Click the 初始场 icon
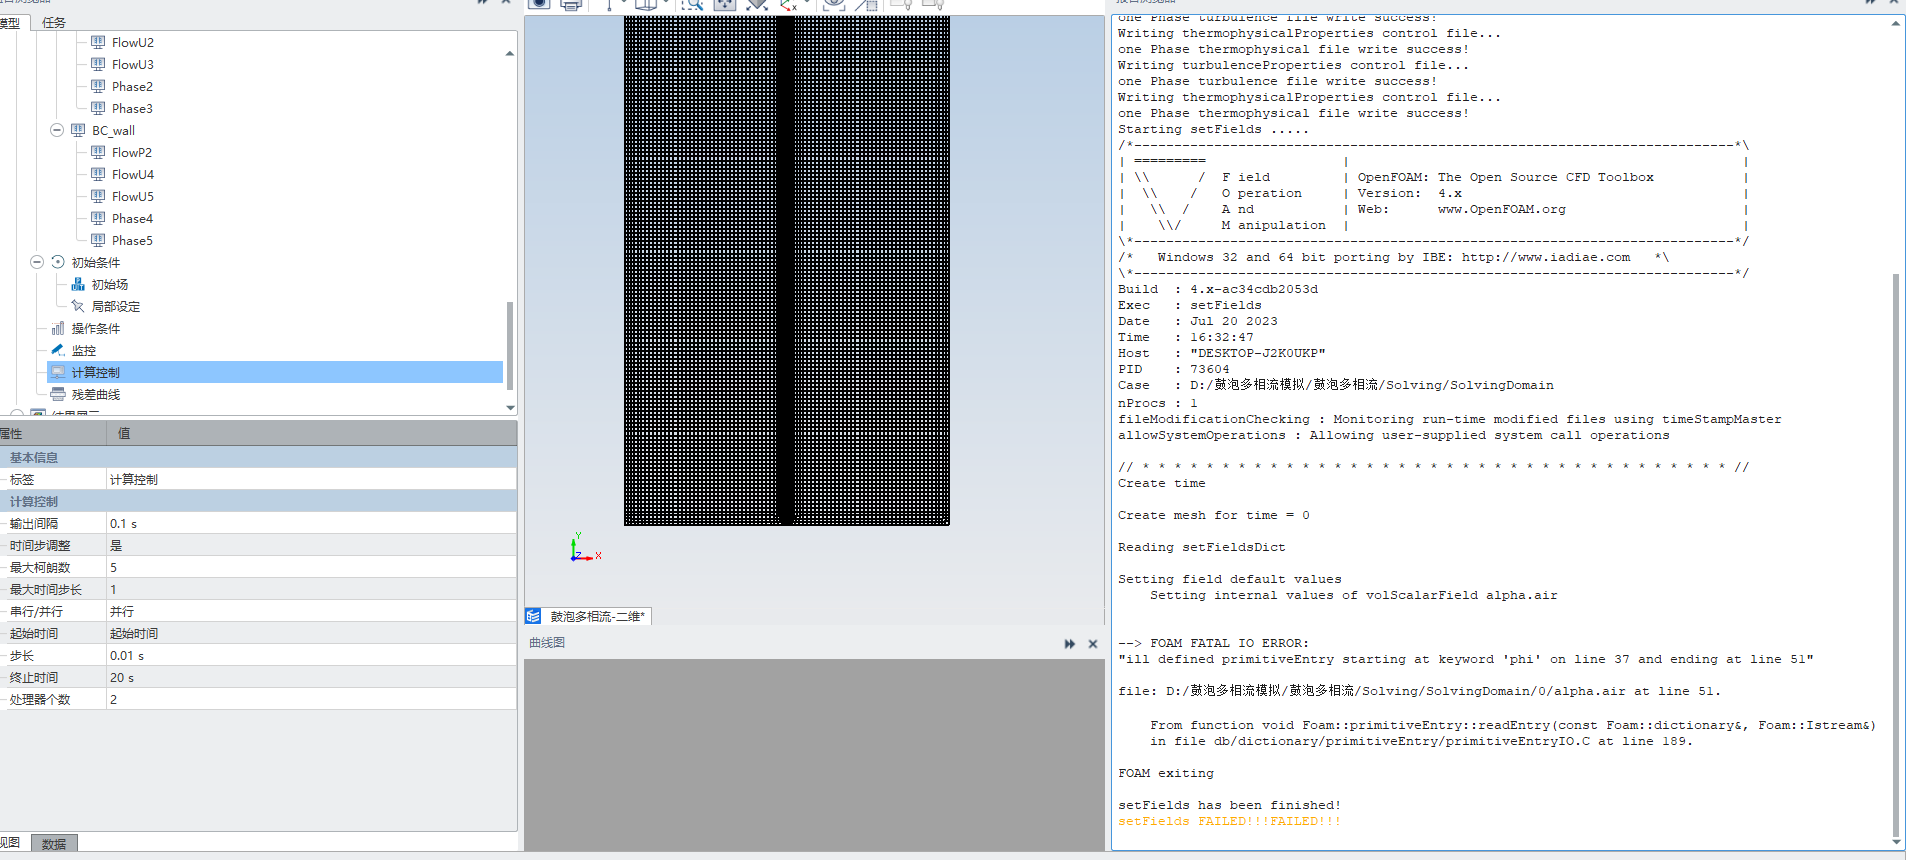Image resolution: width=1906 pixels, height=860 pixels. coord(78,284)
